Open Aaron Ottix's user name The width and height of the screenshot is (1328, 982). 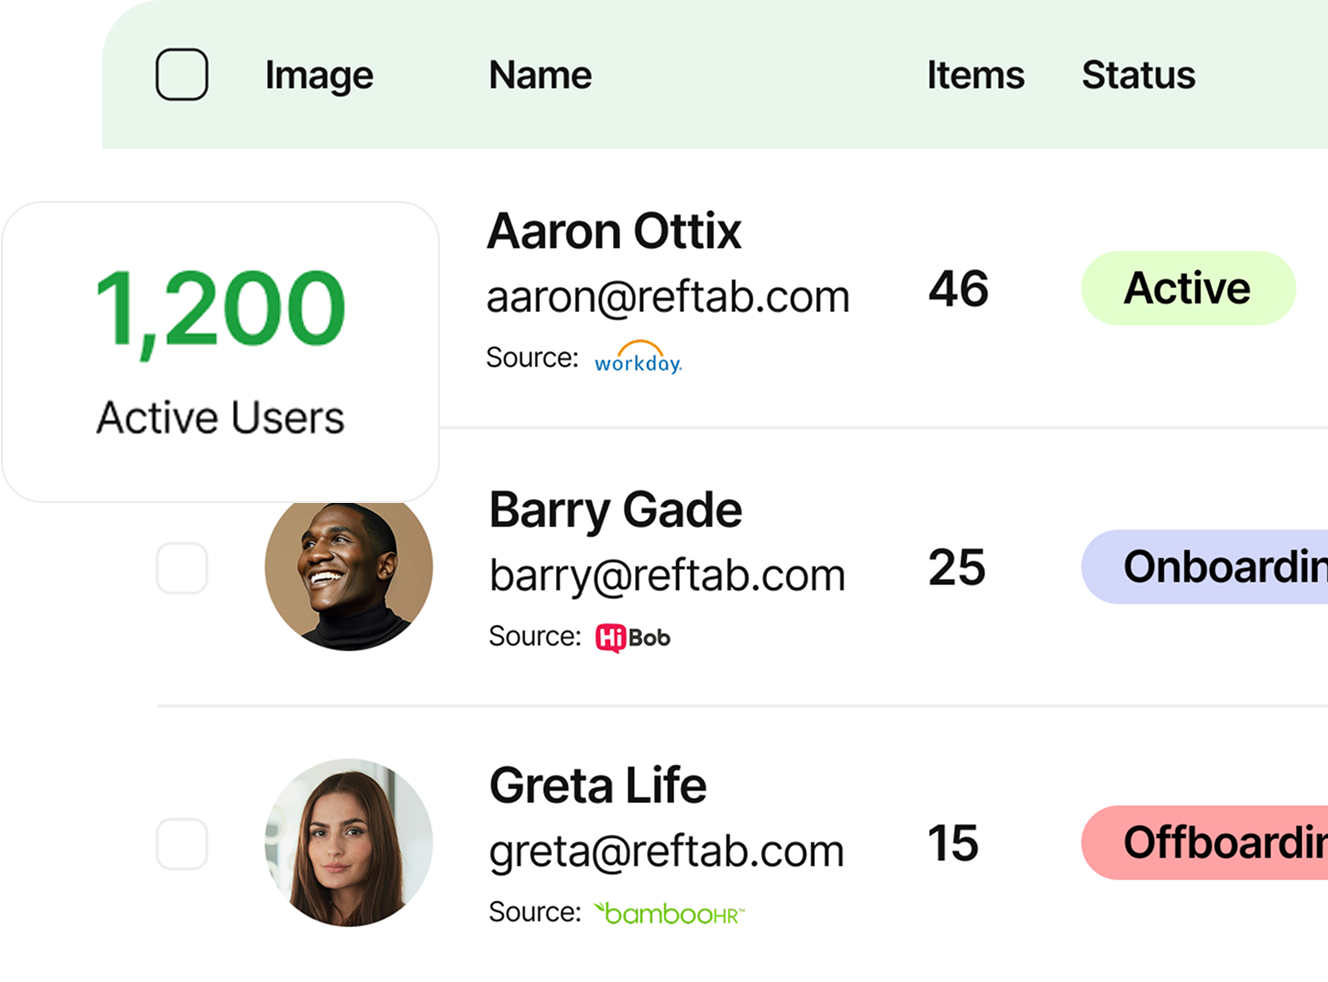(614, 232)
